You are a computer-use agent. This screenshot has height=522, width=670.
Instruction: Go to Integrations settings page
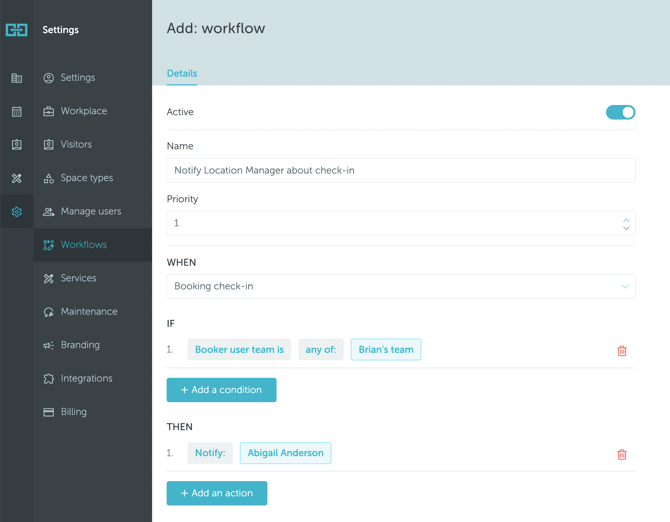tap(86, 378)
